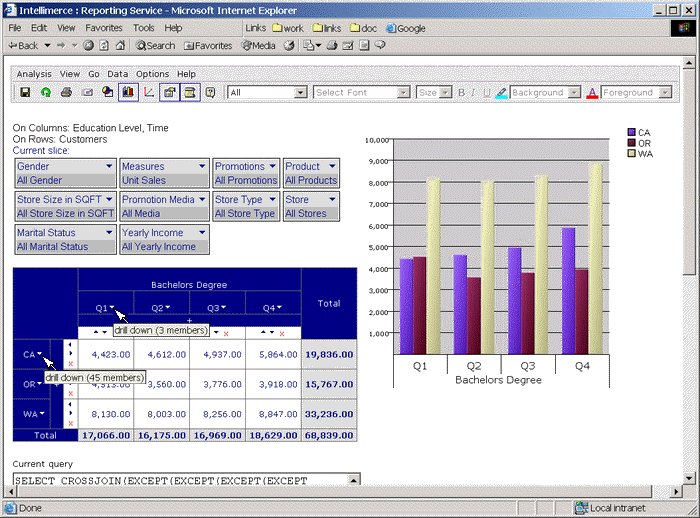Click the Print icon in analysis toolbar
This screenshot has height=518, width=700.
pyautogui.click(x=66, y=92)
